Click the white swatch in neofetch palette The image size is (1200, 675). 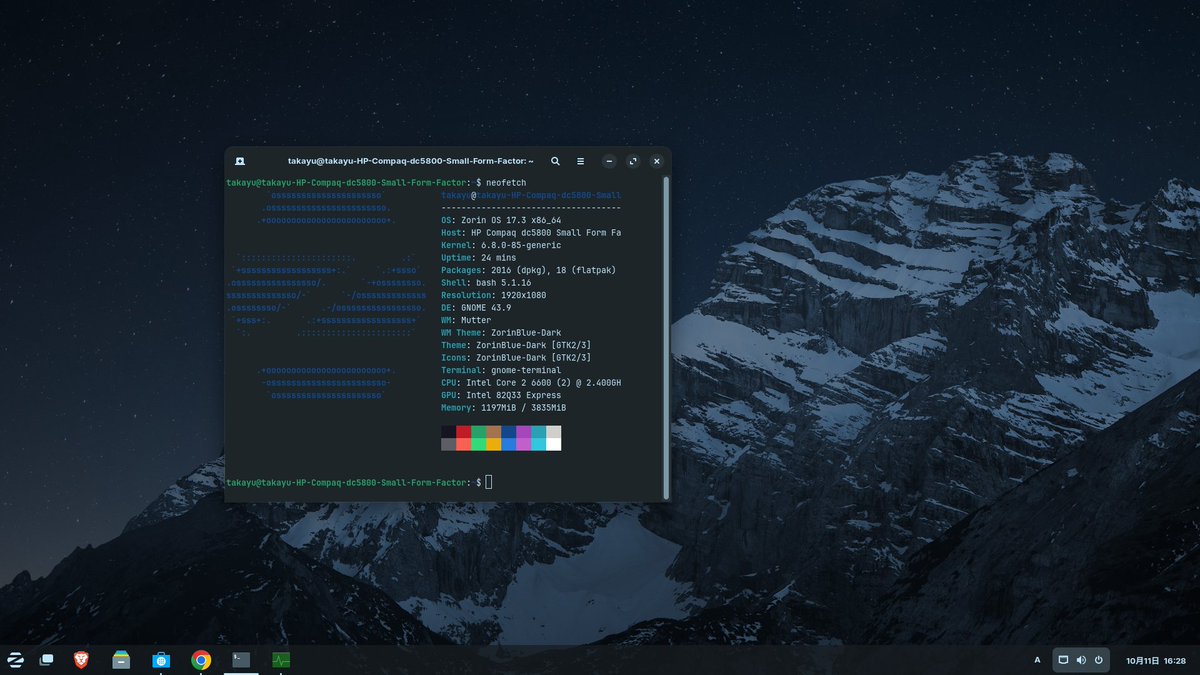[x=554, y=444]
